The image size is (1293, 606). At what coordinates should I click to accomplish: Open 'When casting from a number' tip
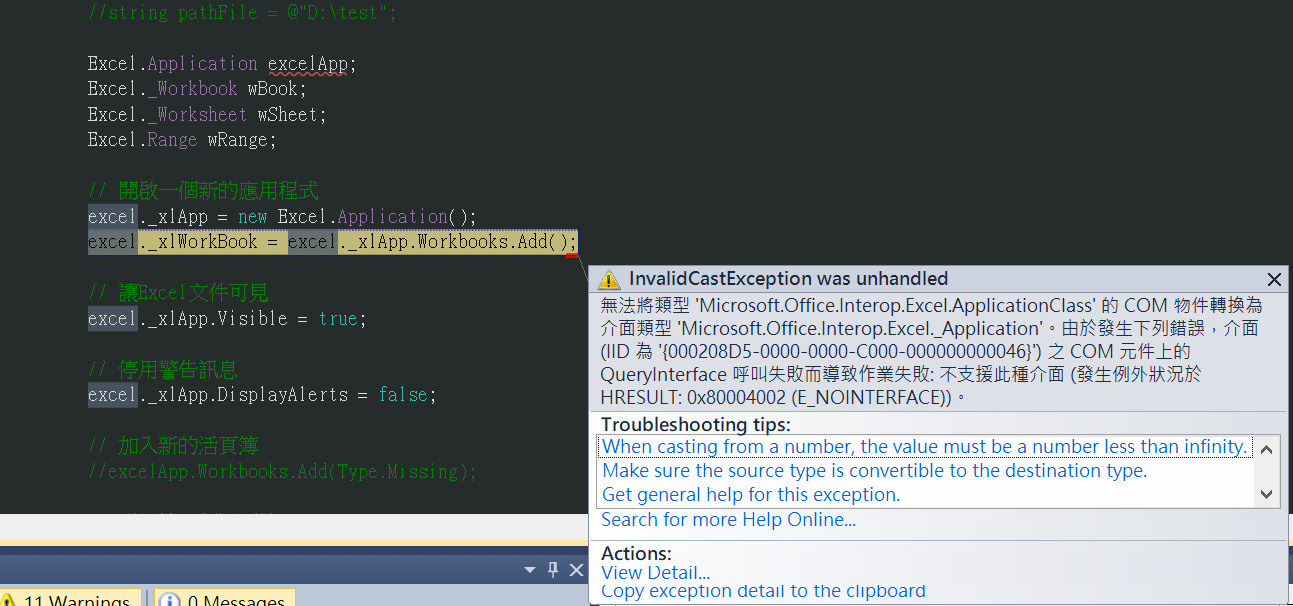point(925,447)
